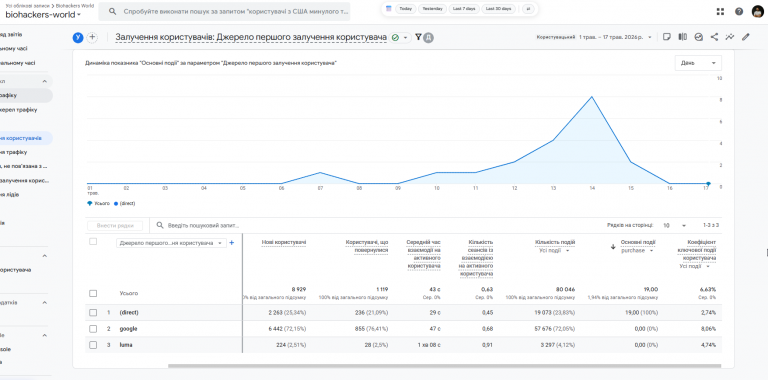Focus the table search 'Введіть пошуковий запит' field
The width and height of the screenshot is (768, 380).
pyautogui.click(x=203, y=225)
